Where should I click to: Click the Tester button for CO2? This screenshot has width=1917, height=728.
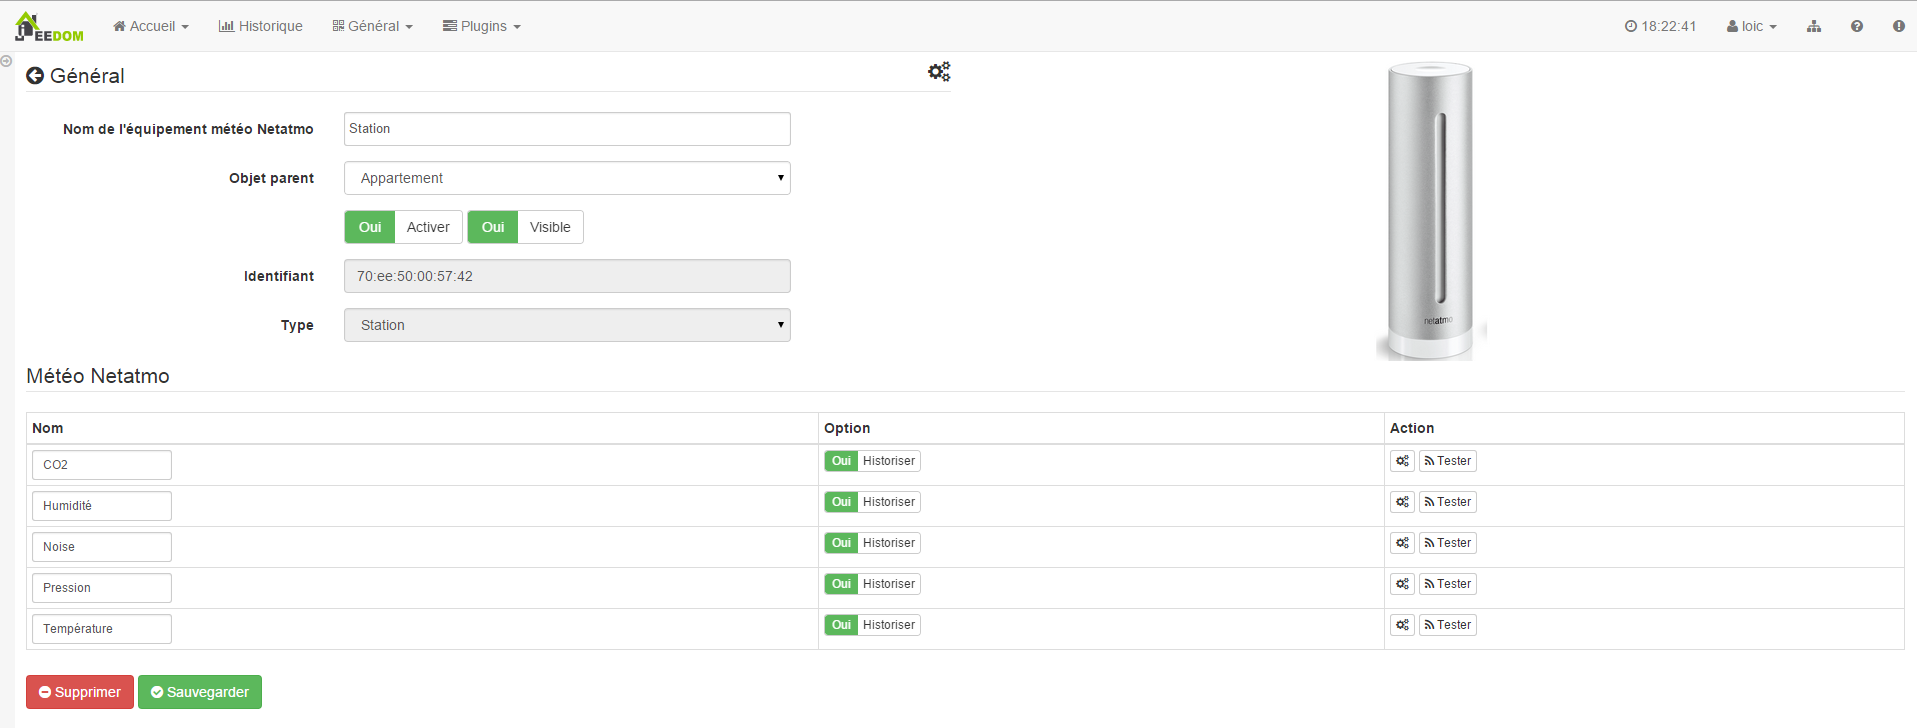[x=1448, y=461]
